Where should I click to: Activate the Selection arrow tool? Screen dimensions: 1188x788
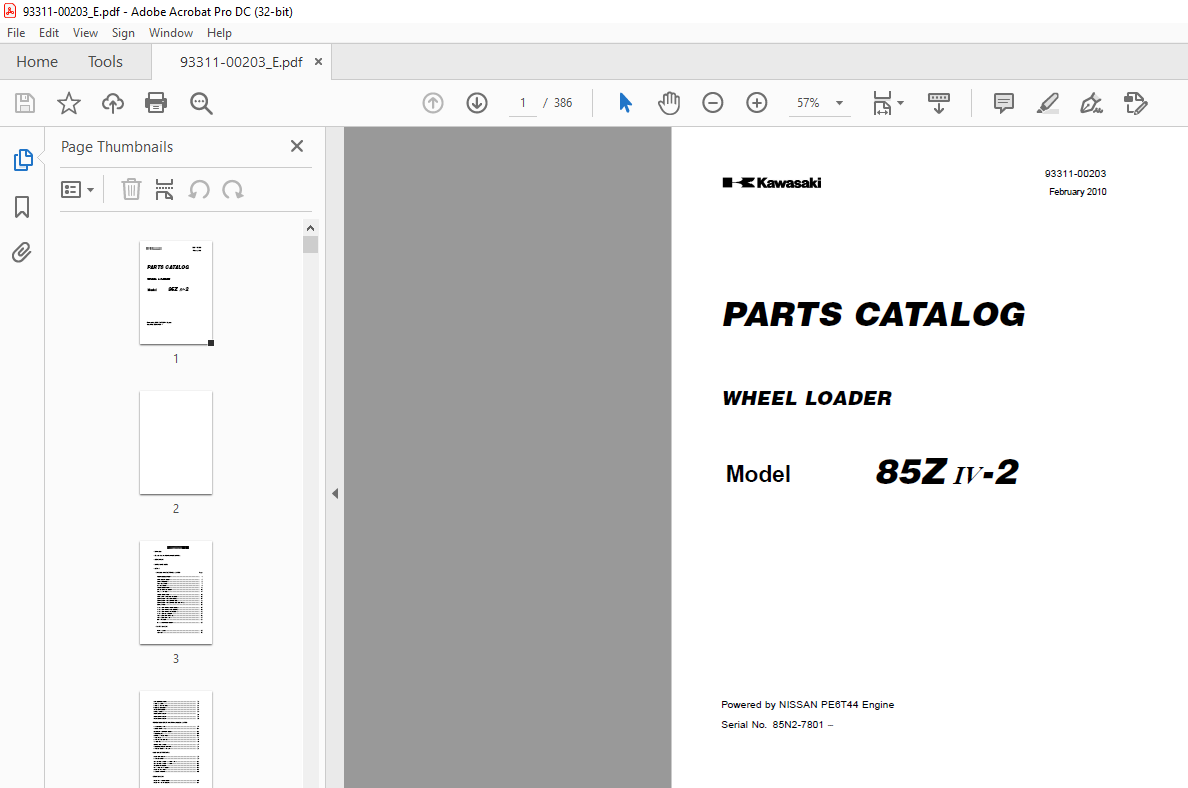point(625,102)
